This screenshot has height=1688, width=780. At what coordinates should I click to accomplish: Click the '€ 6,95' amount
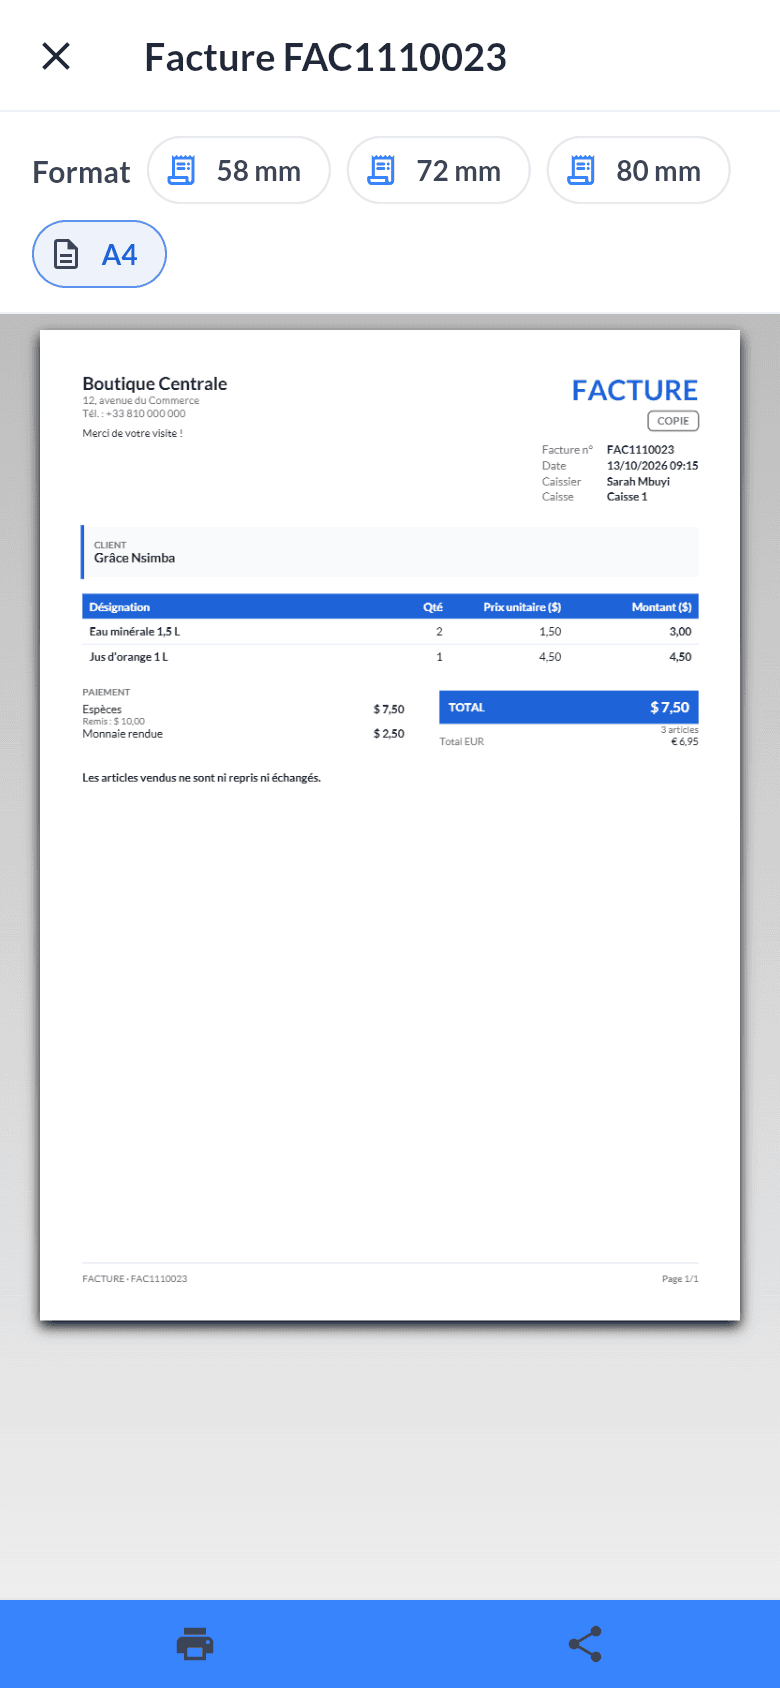pyautogui.click(x=685, y=741)
